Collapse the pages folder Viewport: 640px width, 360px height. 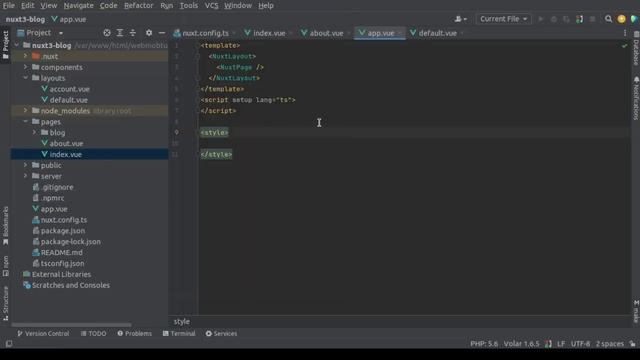pyautogui.click(x=25, y=121)
